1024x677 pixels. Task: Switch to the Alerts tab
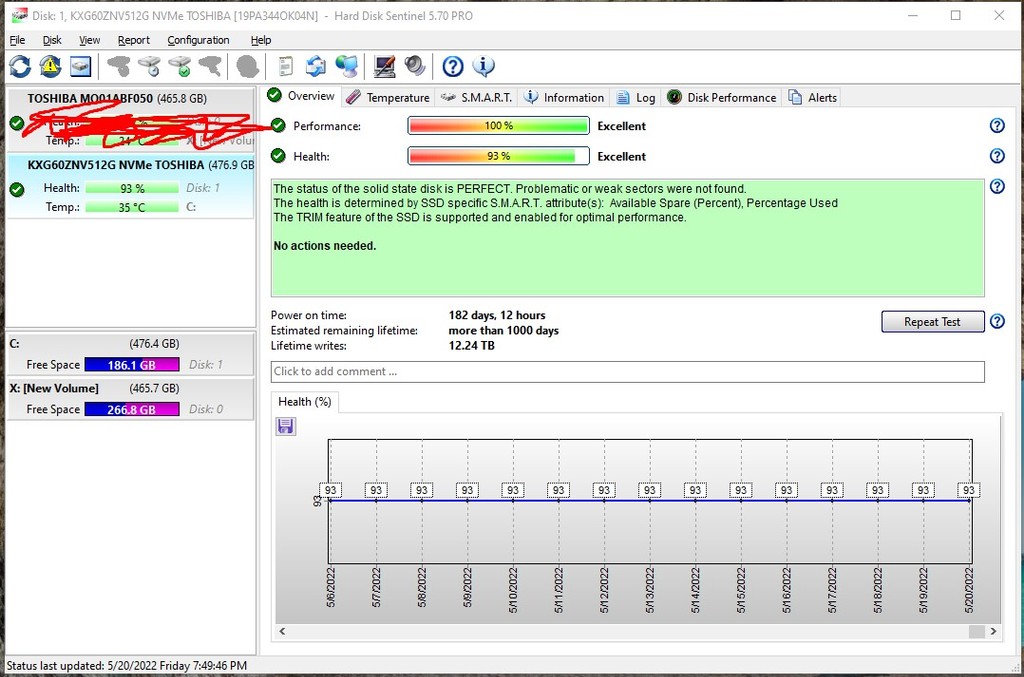812,97
